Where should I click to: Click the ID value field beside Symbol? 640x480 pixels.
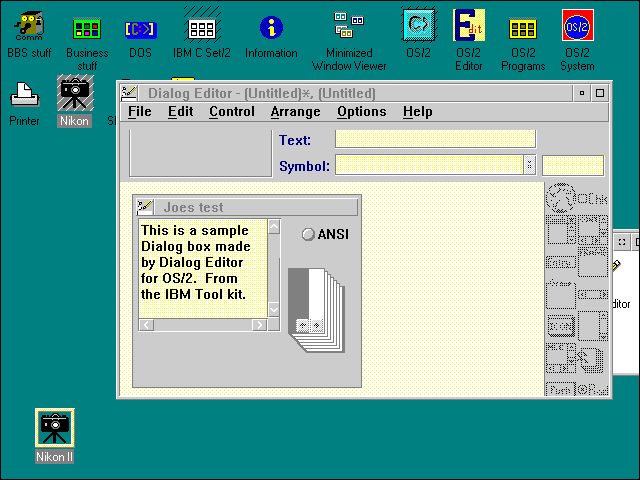tap(573, 165)
